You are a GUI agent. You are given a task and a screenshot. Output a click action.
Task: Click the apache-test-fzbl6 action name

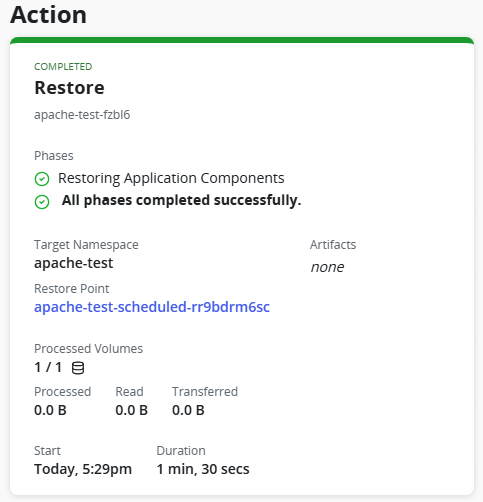point(82,115)
